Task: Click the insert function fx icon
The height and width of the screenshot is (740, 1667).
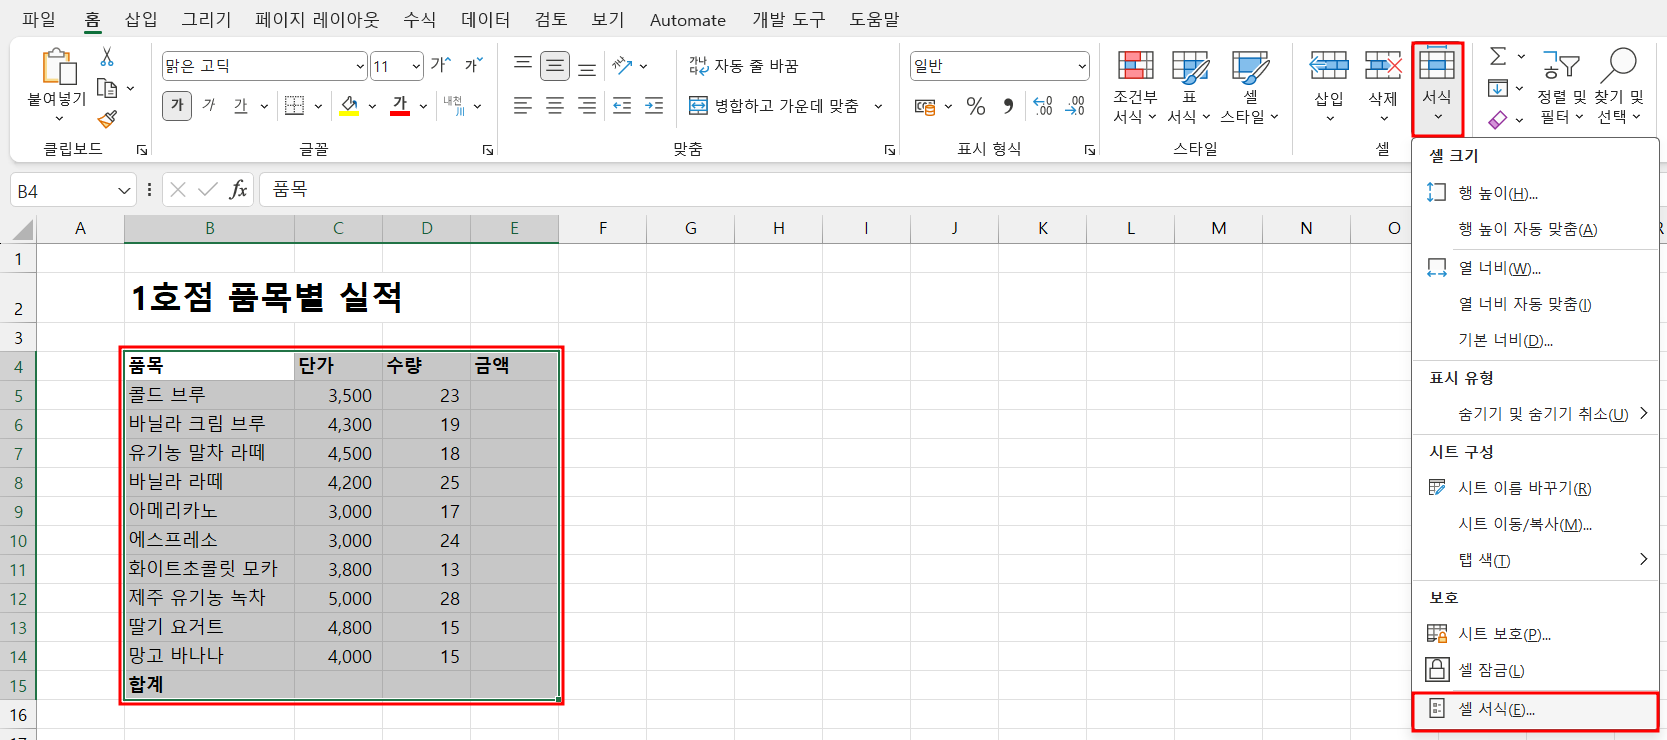Action: (x=238, y=190)
